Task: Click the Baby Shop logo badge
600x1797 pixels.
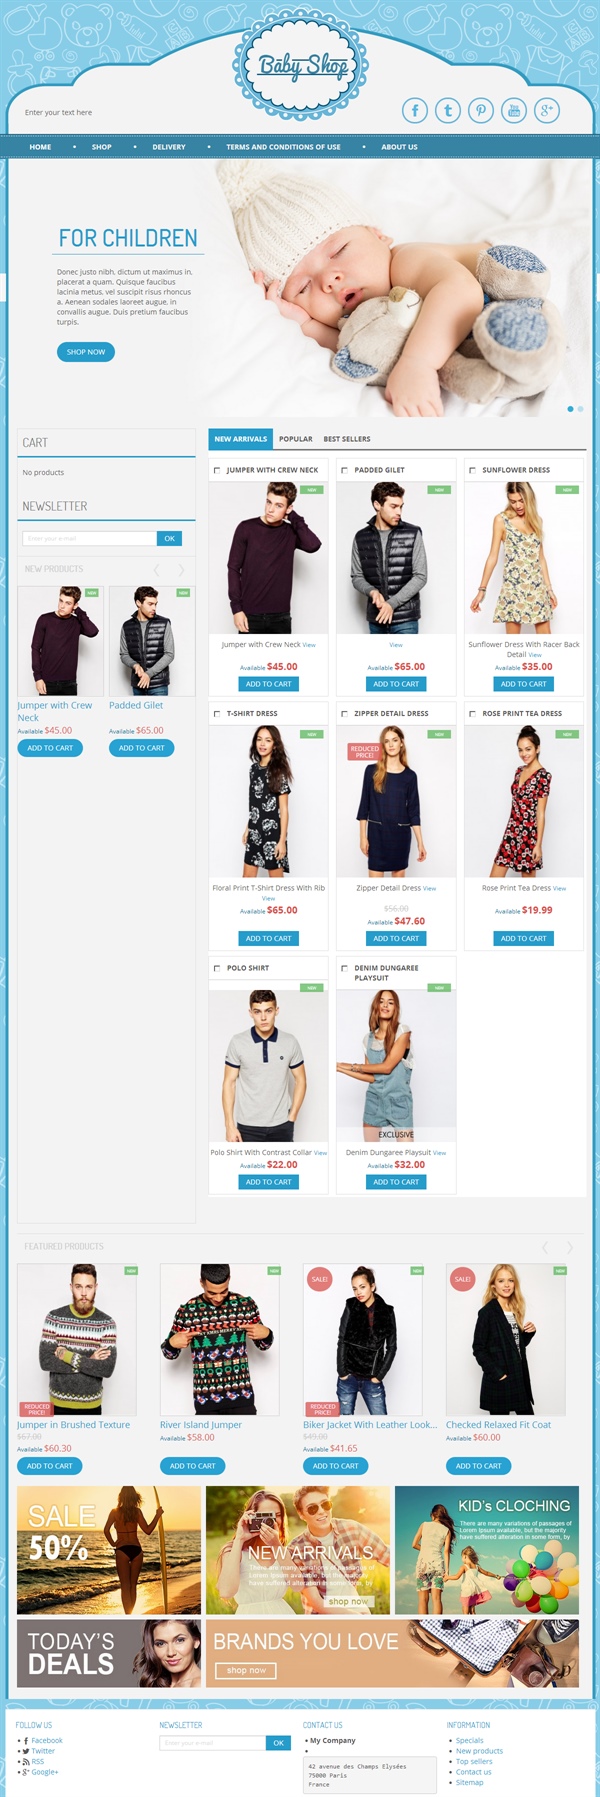Action: 301,66
